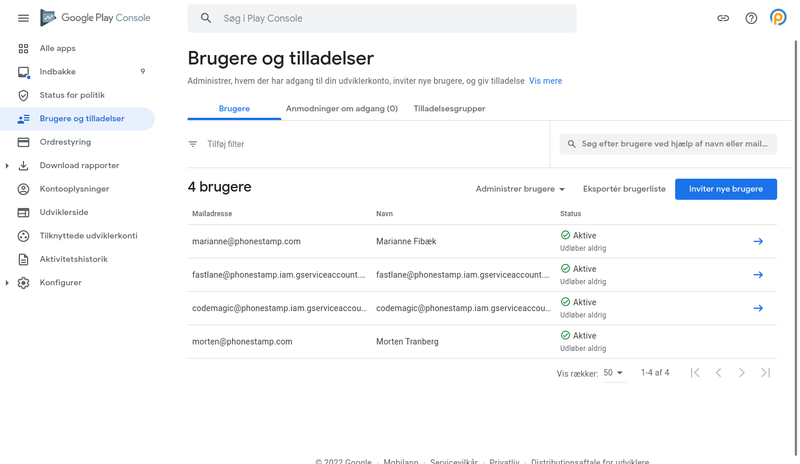Open marianne@phonestamp.com details arrow
The image size is (800, 464).
coord(758,241)
